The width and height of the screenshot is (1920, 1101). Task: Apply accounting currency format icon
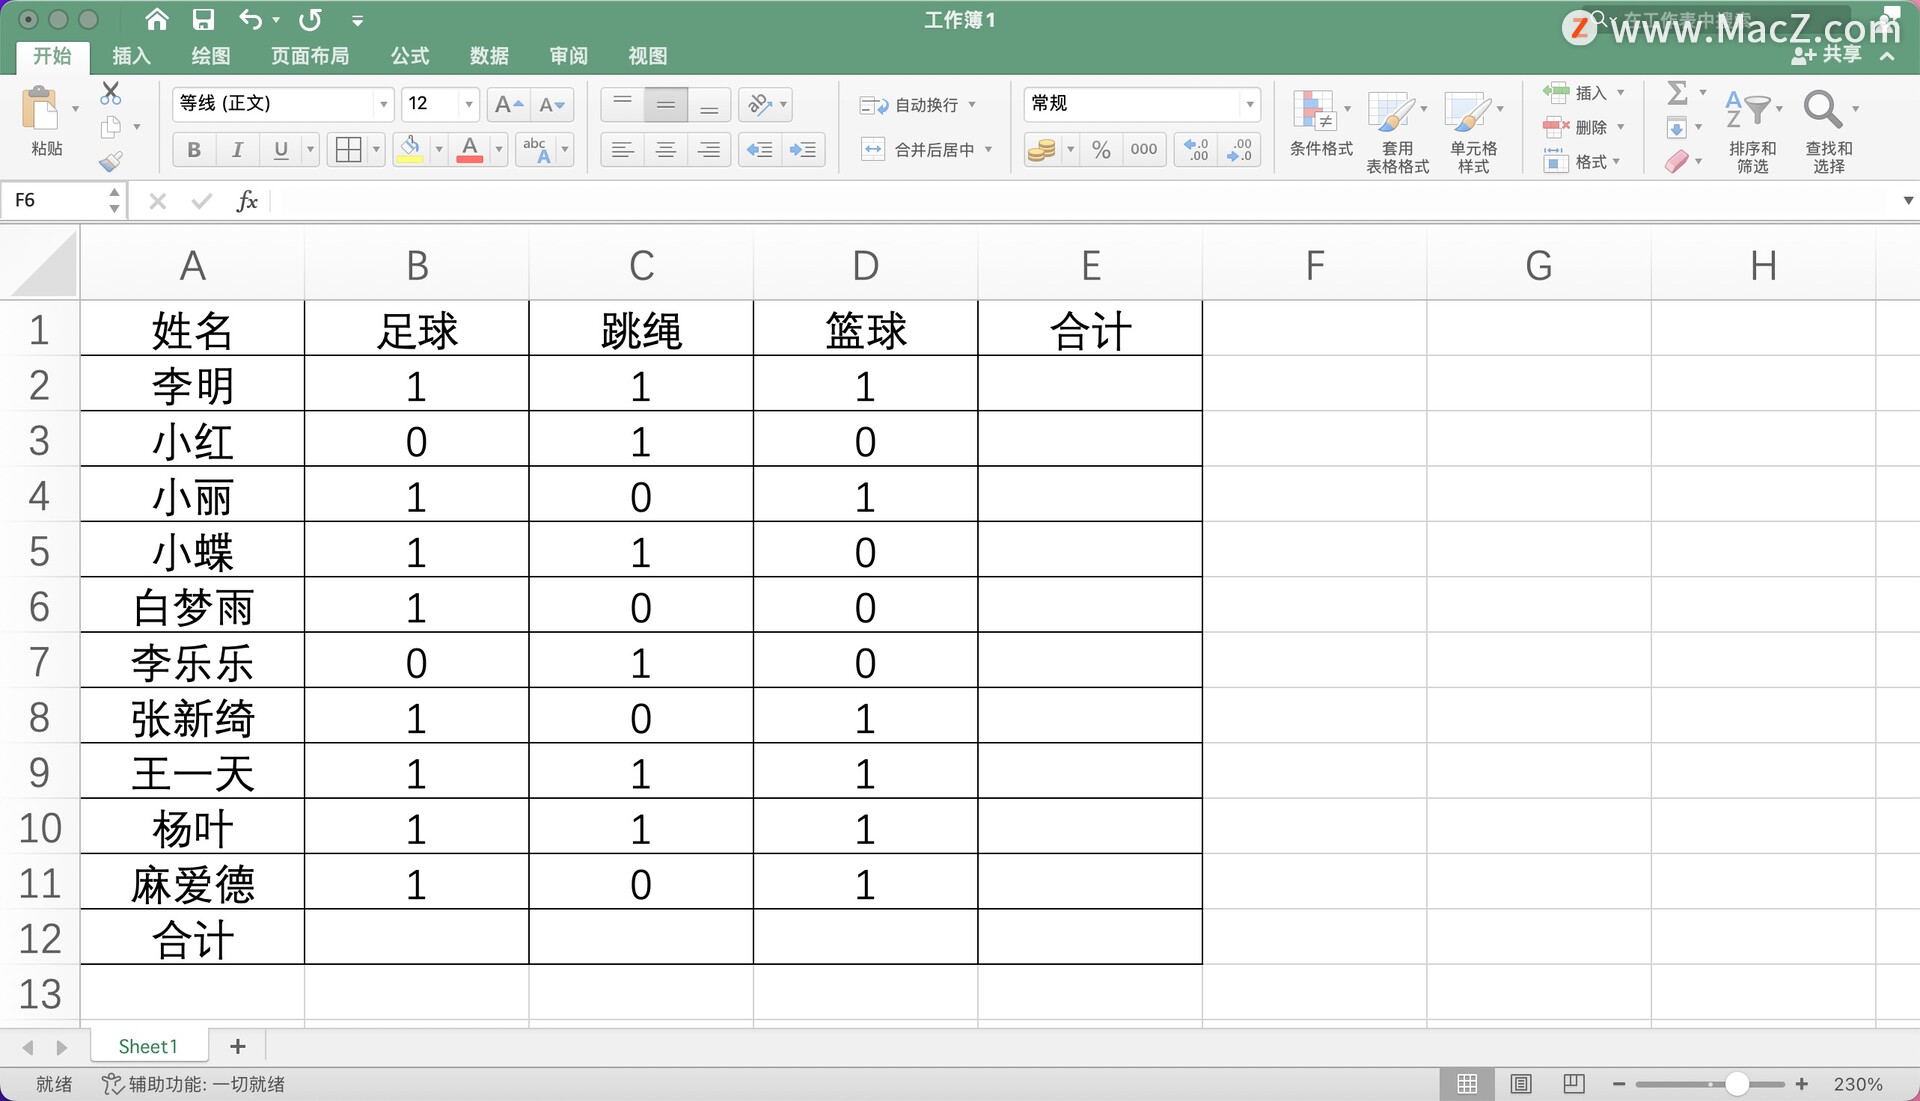click(x=1042, y=150)
